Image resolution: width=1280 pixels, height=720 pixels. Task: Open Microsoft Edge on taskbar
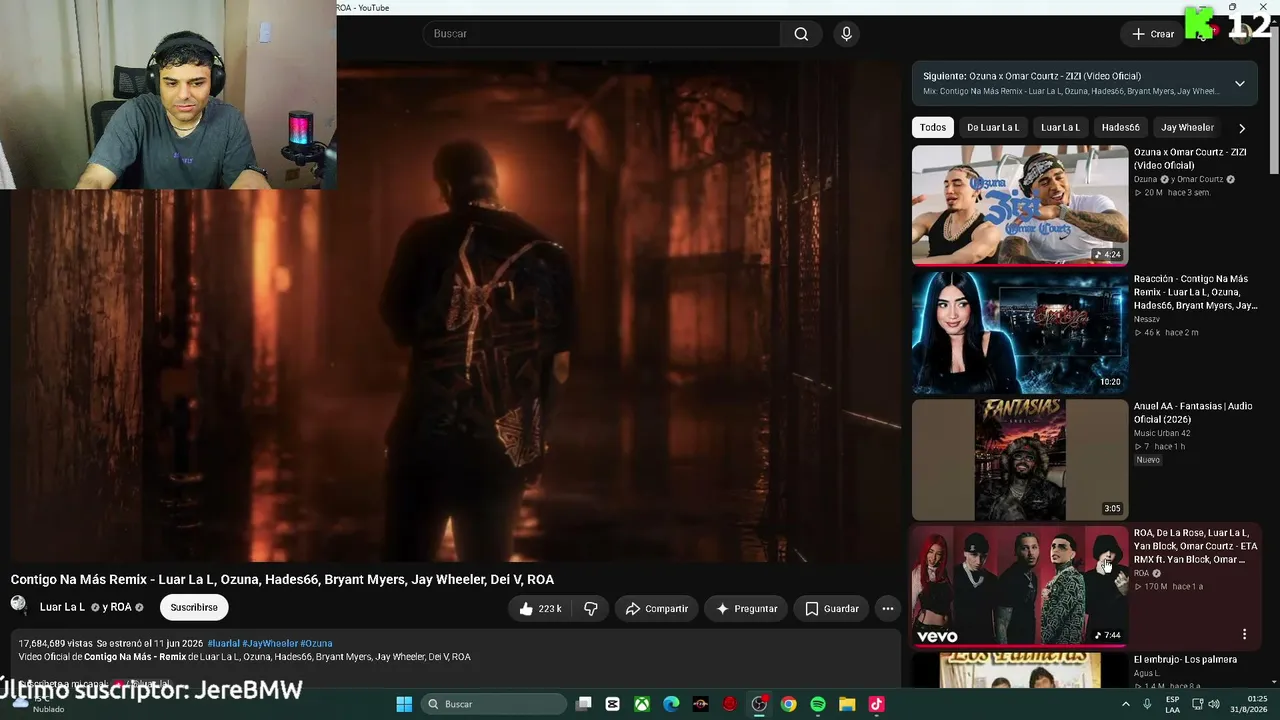[x=671, y=704]
